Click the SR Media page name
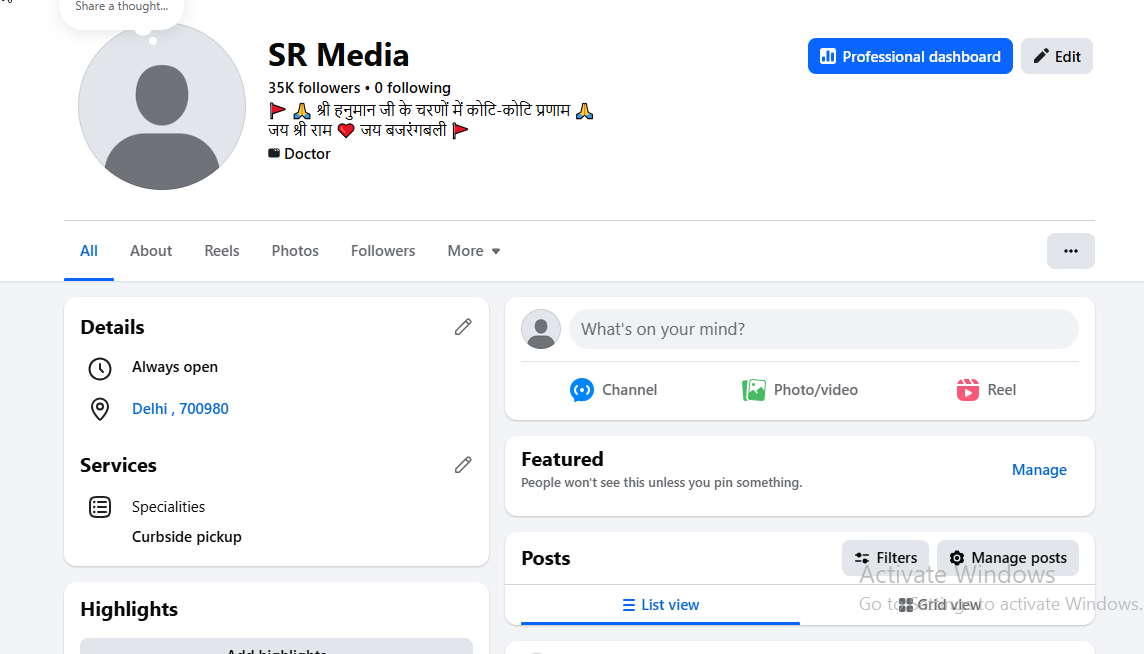The image size is (1144, 654). click(339, 55)
